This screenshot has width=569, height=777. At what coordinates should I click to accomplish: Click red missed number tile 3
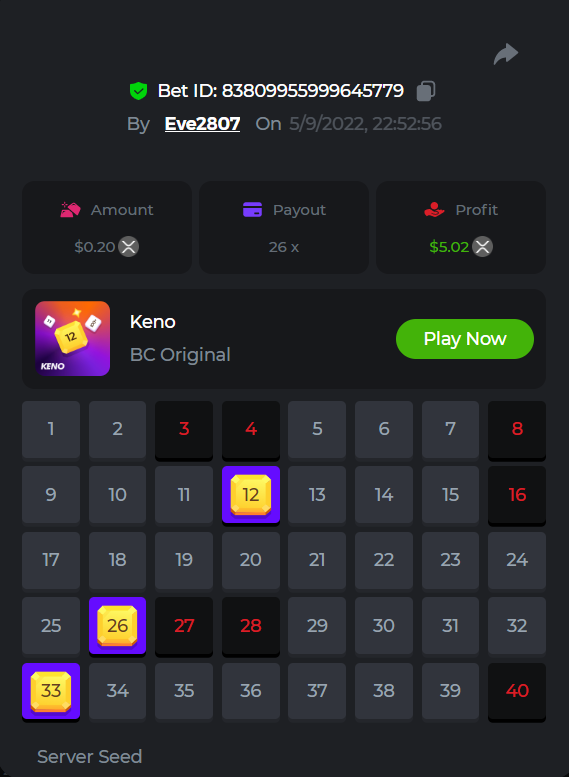pyautogui.click(x=184, y=430)
